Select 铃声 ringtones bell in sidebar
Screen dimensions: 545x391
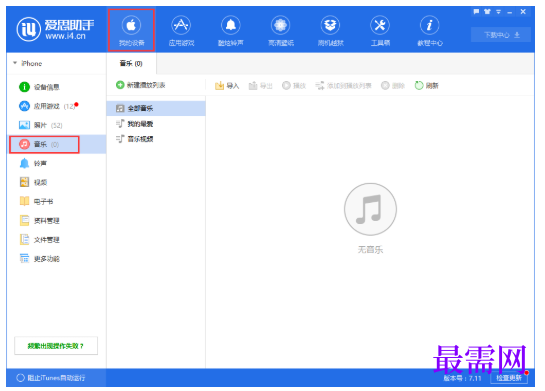pyautogui.click(x=56, y=163)
